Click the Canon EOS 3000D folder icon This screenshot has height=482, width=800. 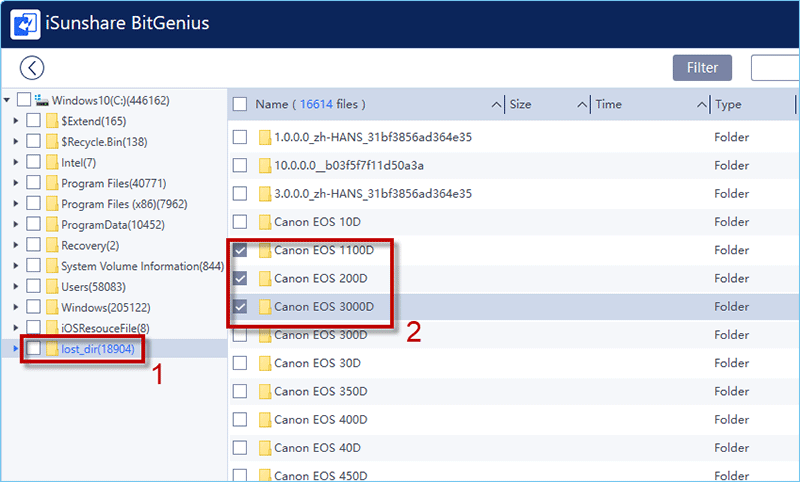click(x=265, y=307)
